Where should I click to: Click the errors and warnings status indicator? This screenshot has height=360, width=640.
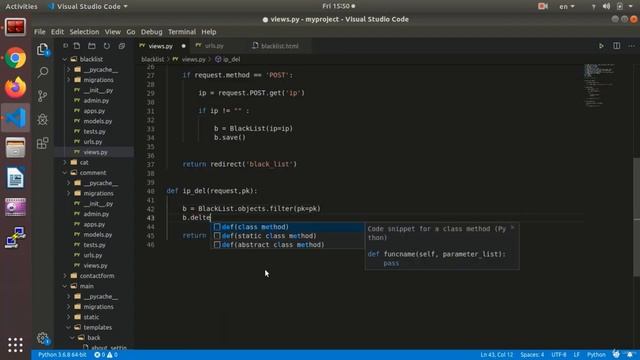click(x=106, y=355)
